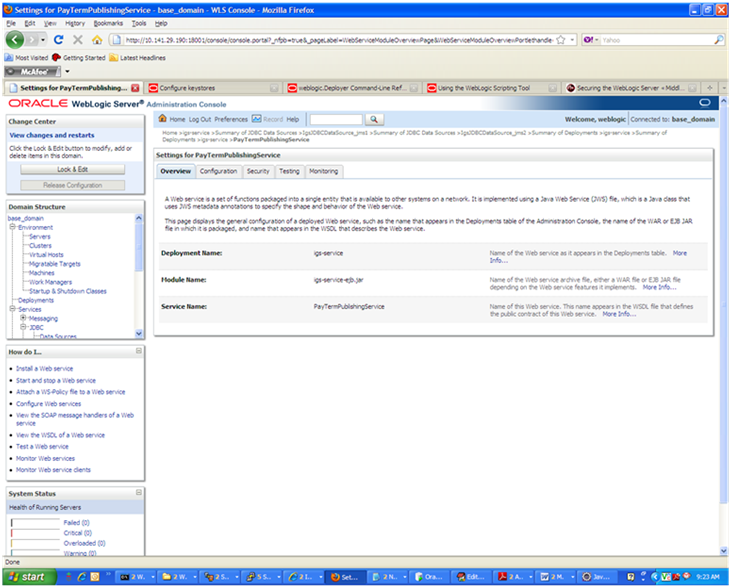Switch to Using the WebLogic Scripting Tool tab

coord(492,88)
